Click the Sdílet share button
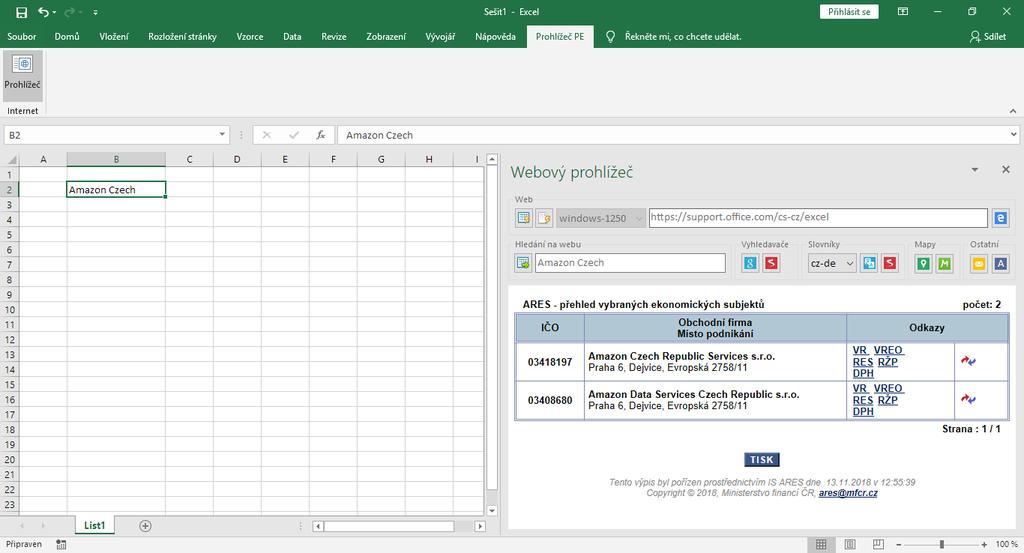Image resolution: width=1024 pixels, height=553 pixels. click(987, 37)
